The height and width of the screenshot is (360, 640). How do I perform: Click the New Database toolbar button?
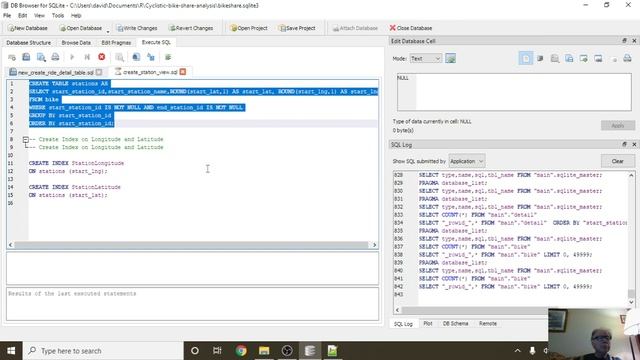click(28, 28)
